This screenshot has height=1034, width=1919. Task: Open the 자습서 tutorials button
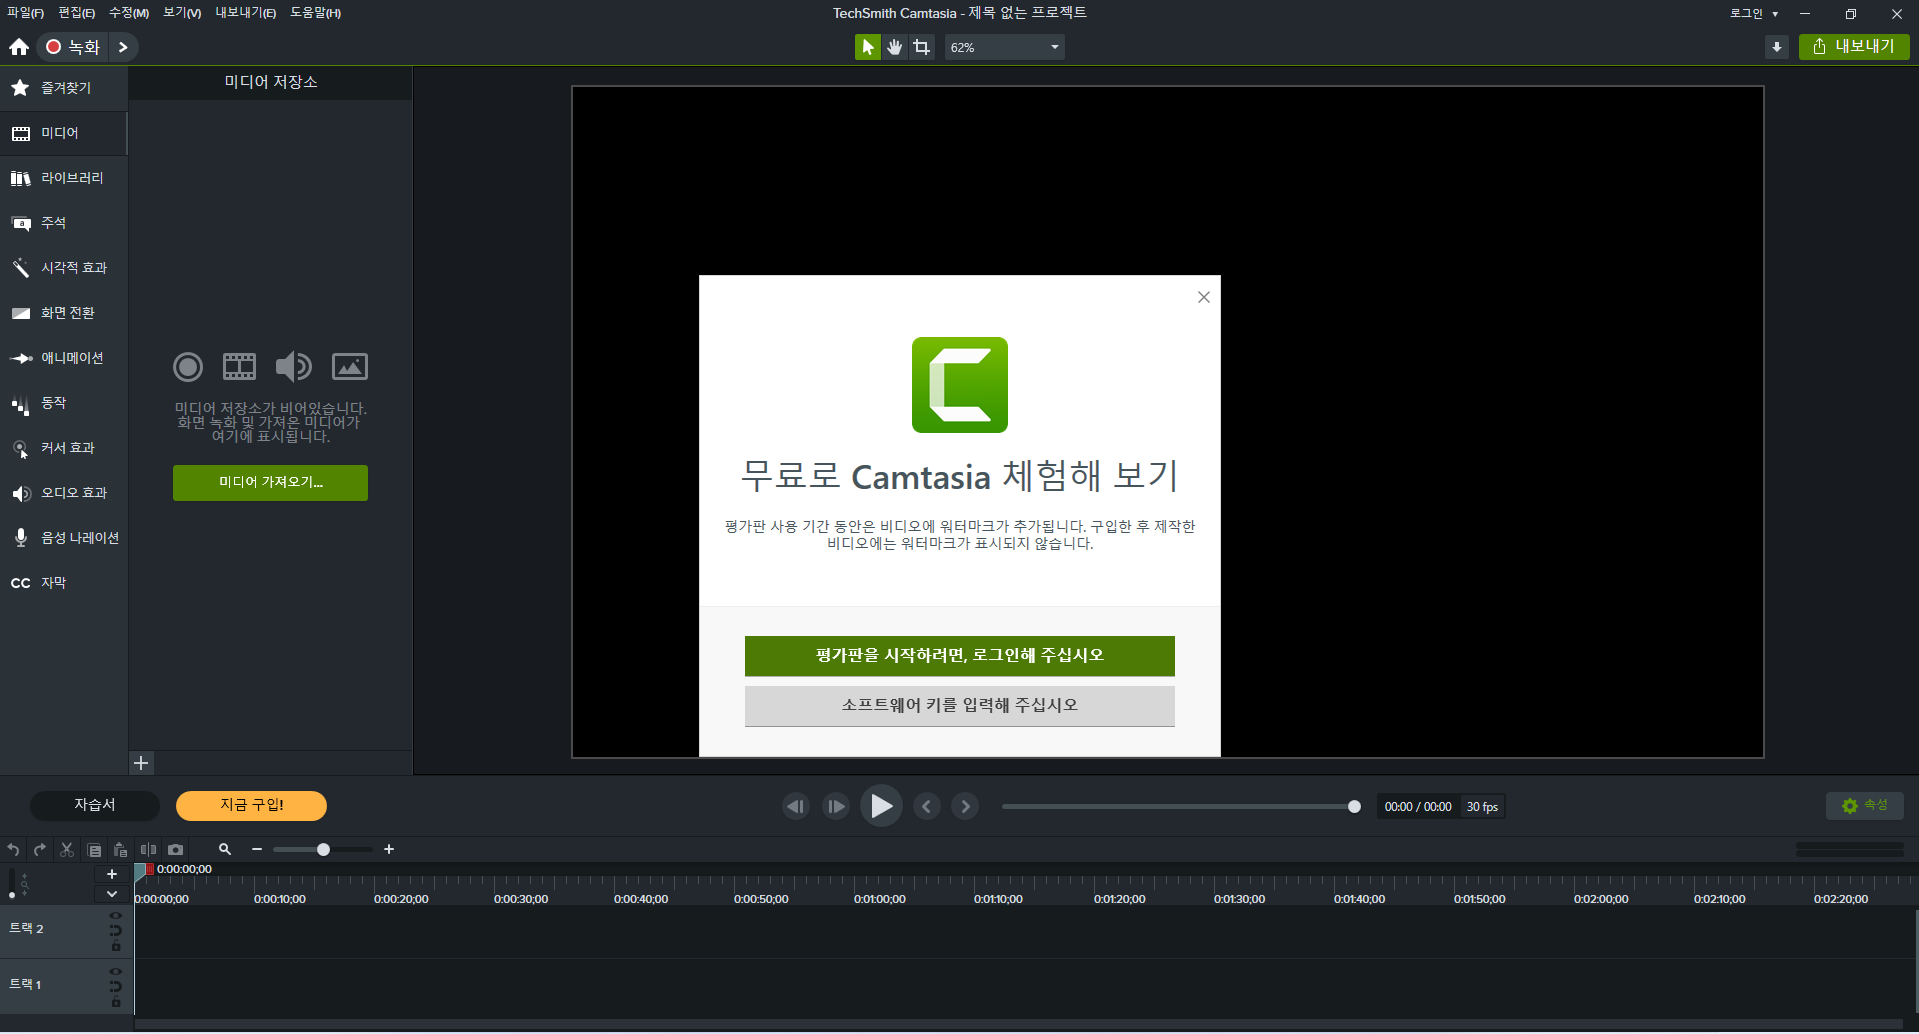pos(95,806)
